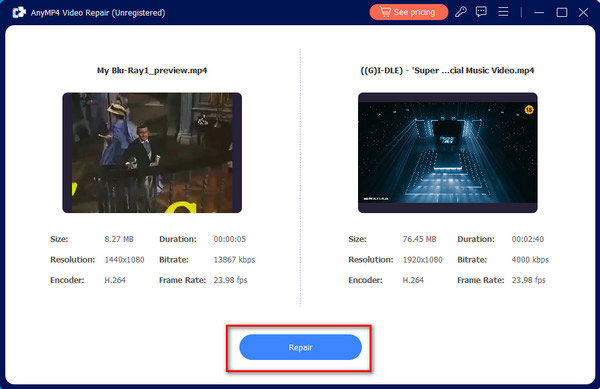The image size is (600, 389).
Task: Click the 1920x1080 resolution value
Action: [422, 260]
